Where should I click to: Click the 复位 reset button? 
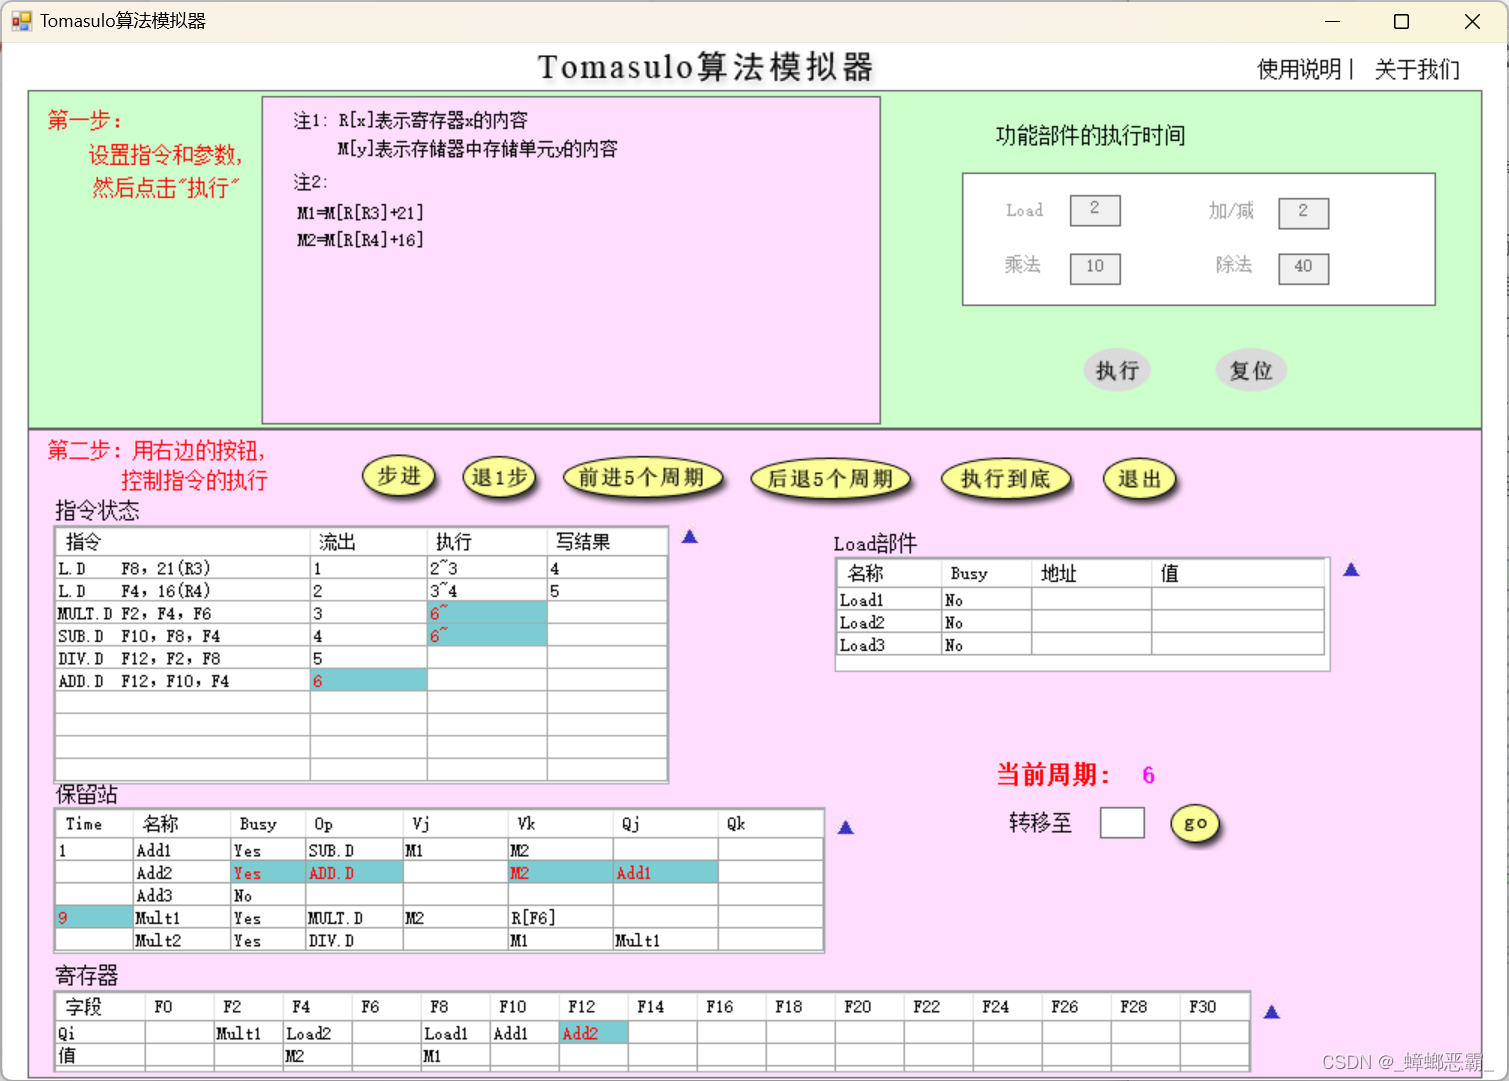pyautogui.click(x=1251, y=371)
